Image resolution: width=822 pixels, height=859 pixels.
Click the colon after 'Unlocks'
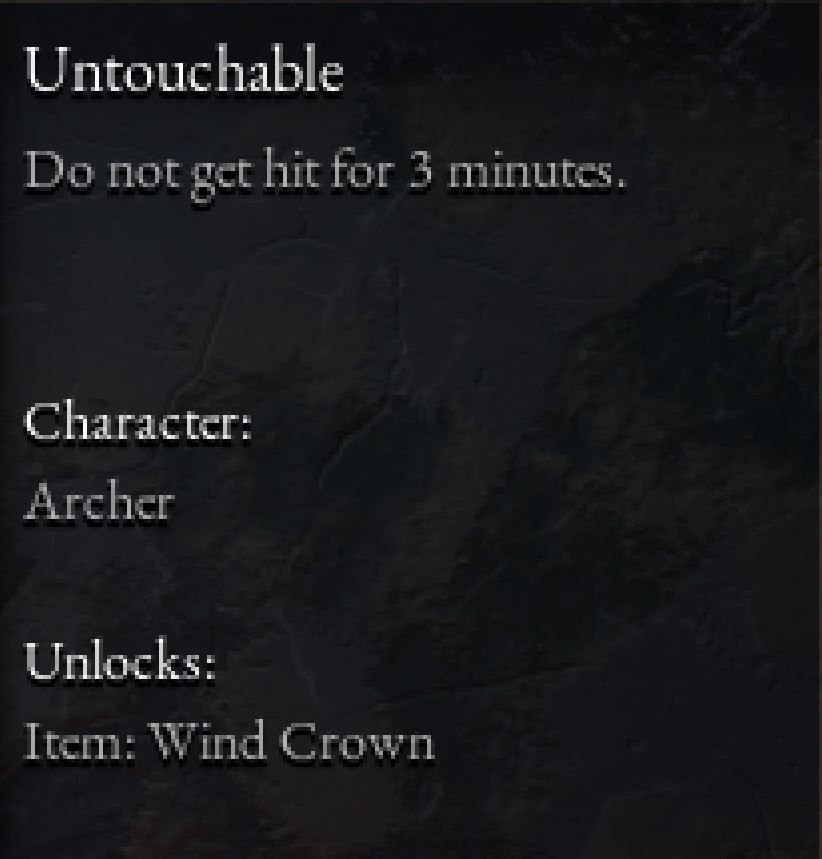click(x=210, y=667)
